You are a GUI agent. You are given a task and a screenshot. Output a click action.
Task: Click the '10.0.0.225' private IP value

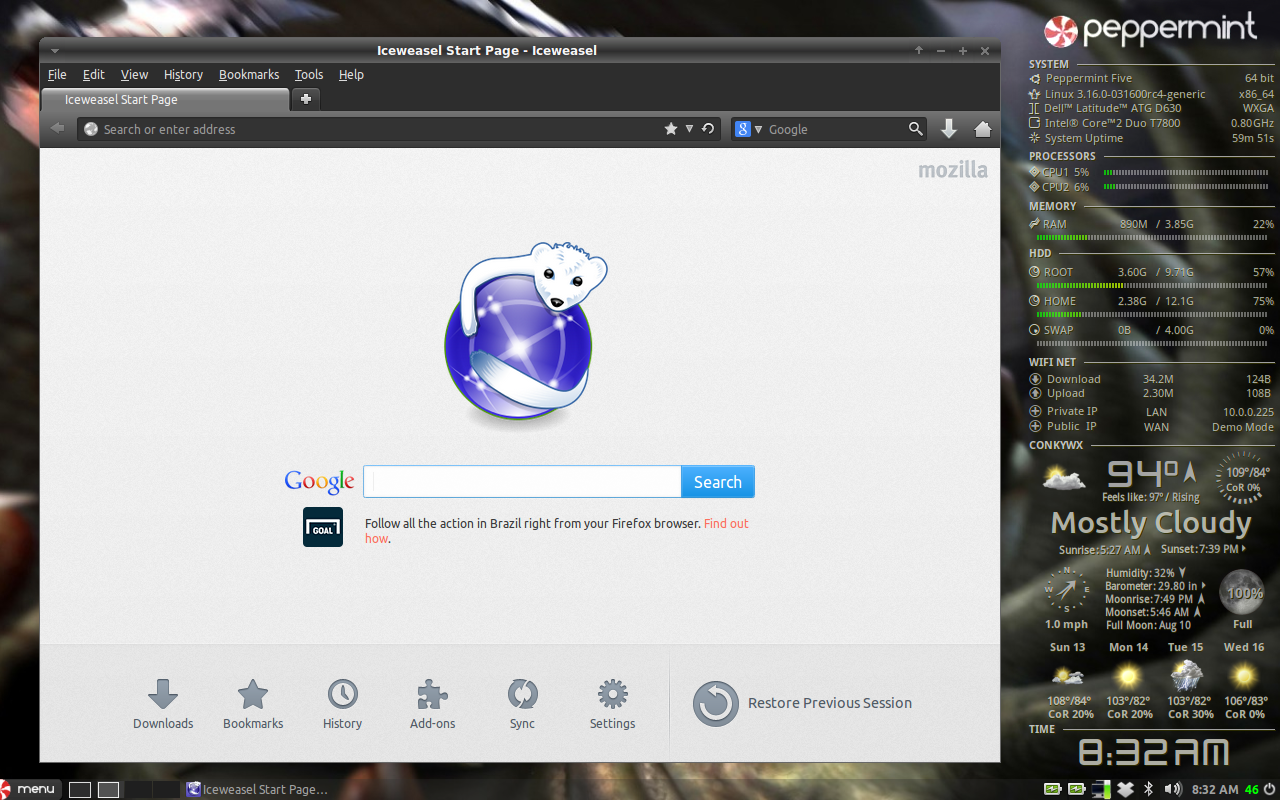[x=1248, y=412]
